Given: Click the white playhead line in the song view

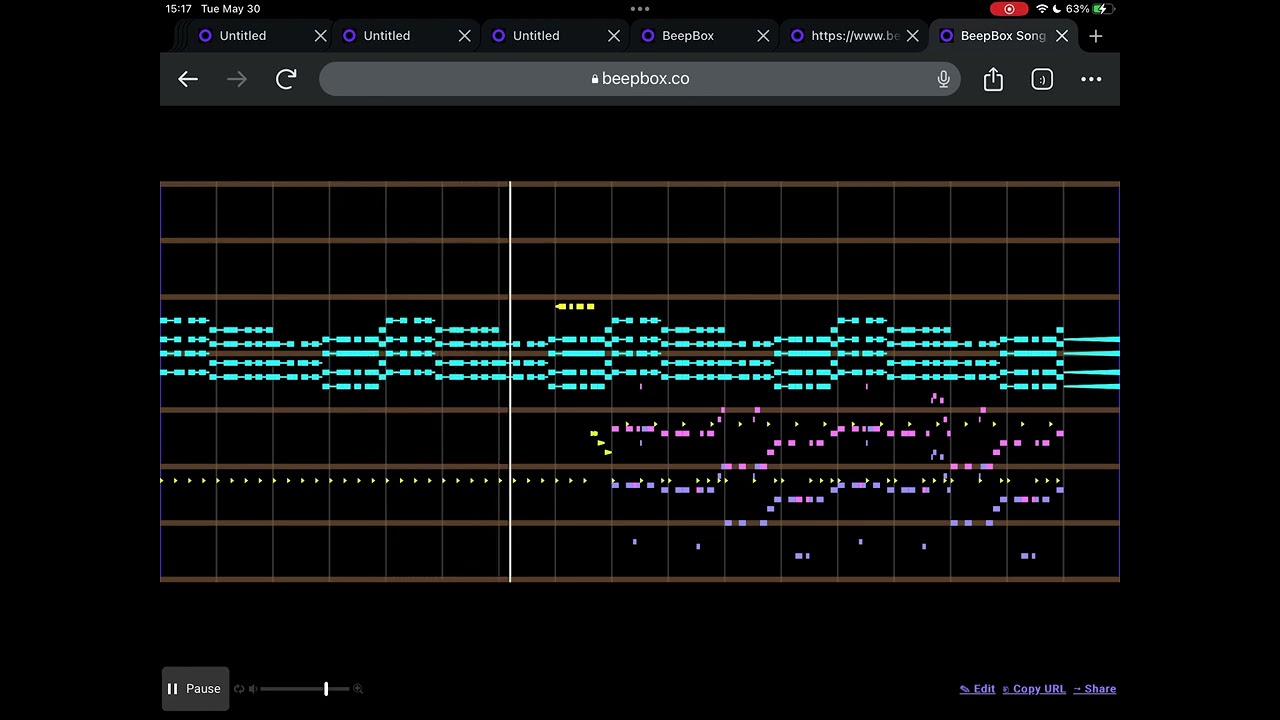Looking at the screenshot, I should (x=510, y=381).
